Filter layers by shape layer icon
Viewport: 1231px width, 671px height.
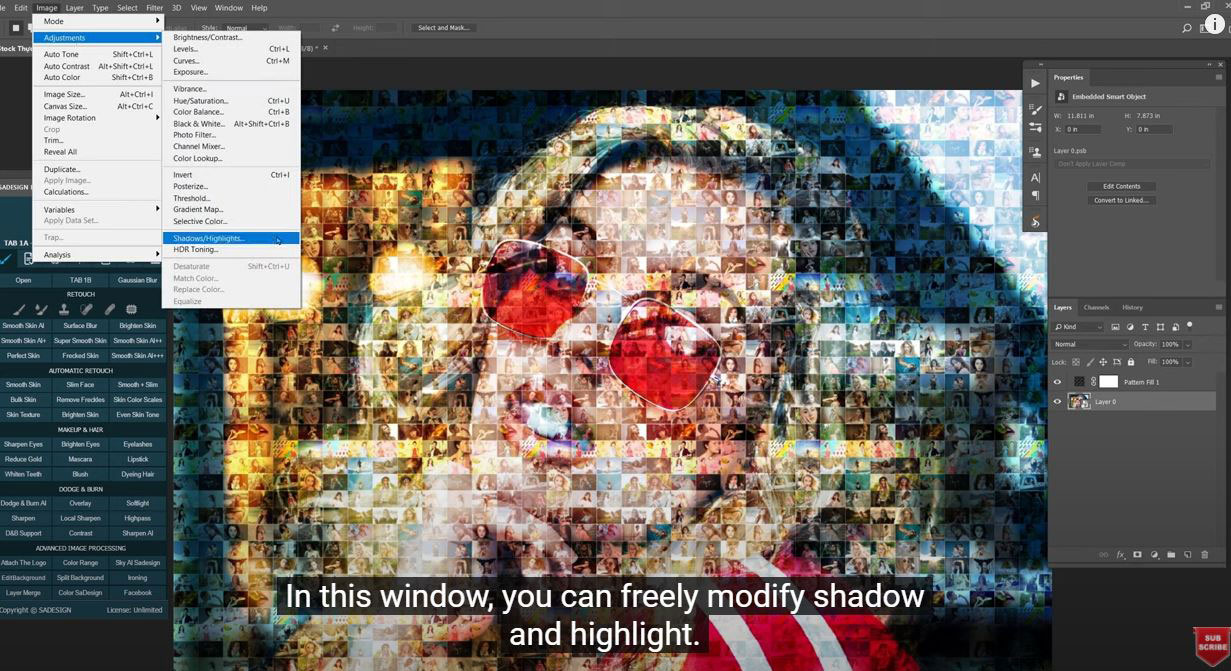click(1160, 327)
